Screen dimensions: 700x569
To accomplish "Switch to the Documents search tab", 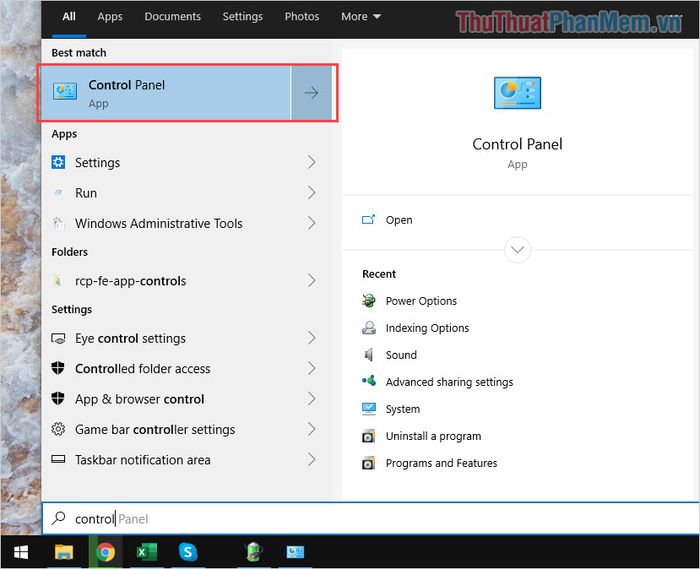I will point(172,17).
